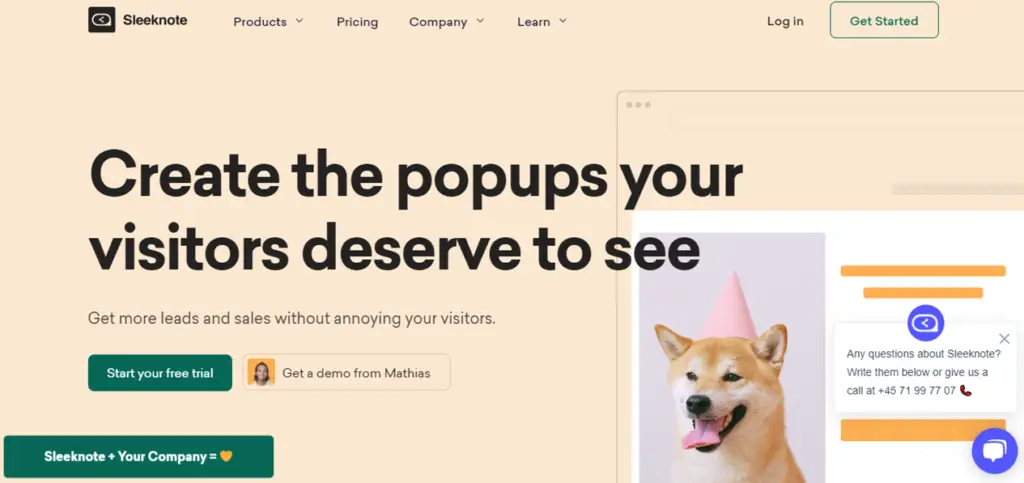Screen dimensions: 1024x483
Task: Click the orange button bar in the mock popup
Action: (923, 430)
